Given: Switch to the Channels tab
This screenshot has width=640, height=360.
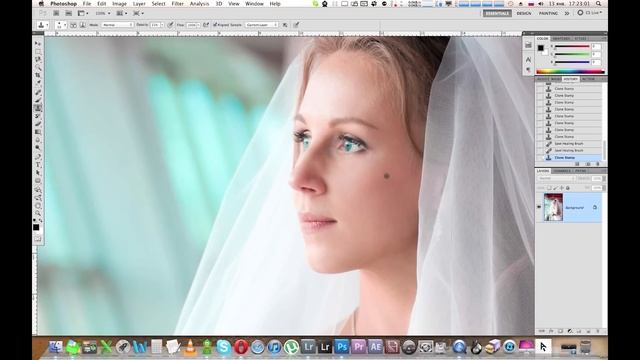Looking at the screenshot, I should click(x=562, y=171).
